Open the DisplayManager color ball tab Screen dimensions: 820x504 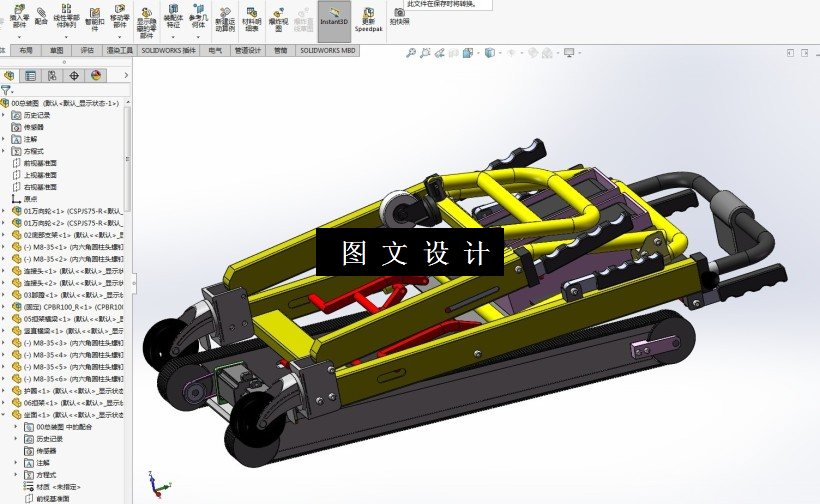point(96,75)
